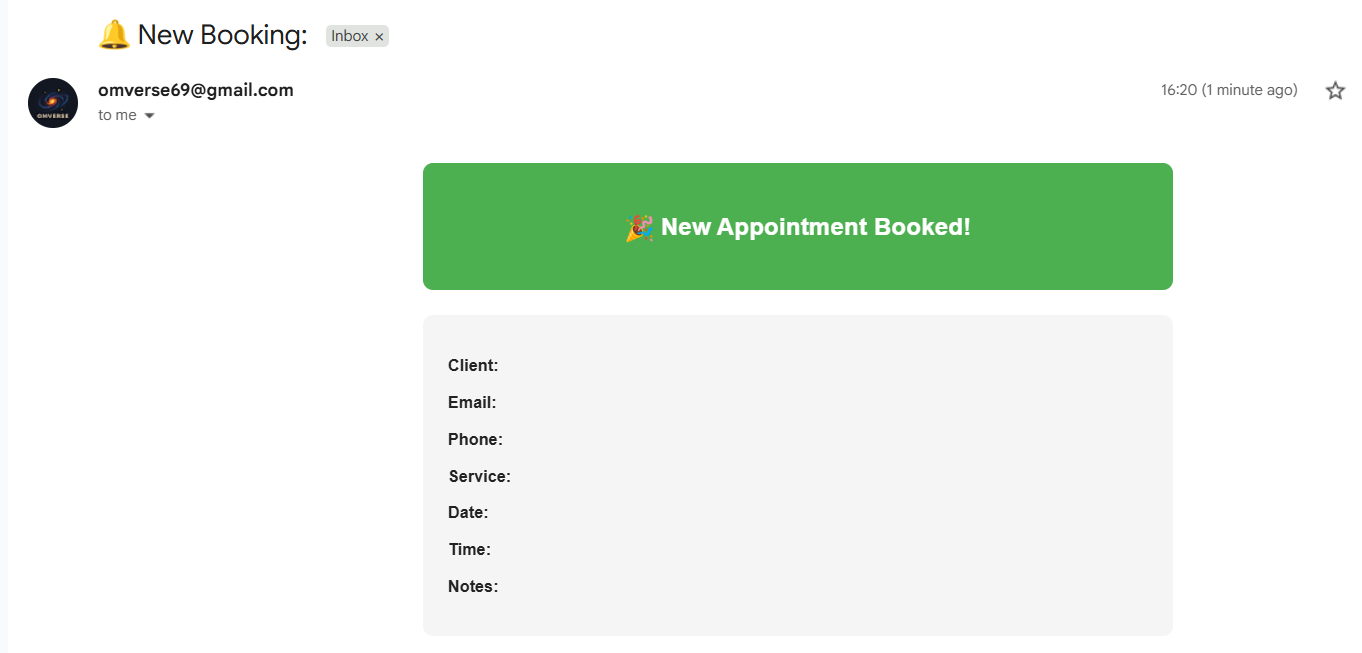Star this New Booking email
This screenshot has width=1362, height=653.
pyautogui.click(x=1335, y=91)
